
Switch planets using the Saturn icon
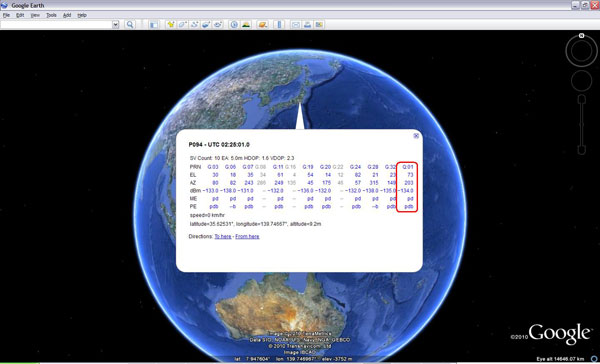[262, 24]
